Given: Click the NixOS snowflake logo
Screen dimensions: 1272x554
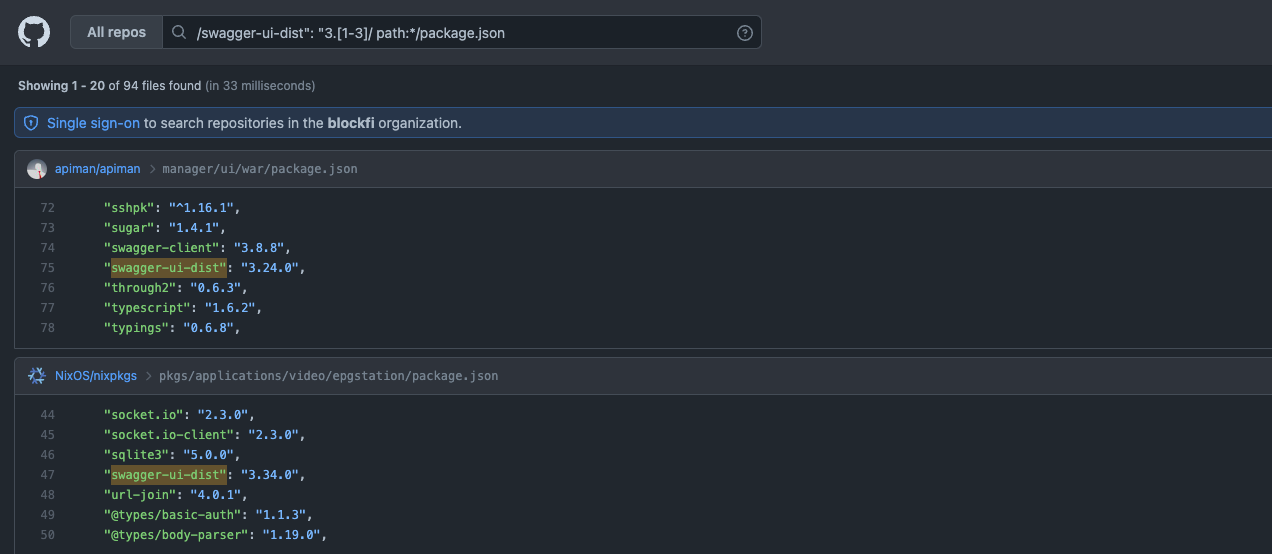Looking at the screenshot, I should (x=37, y=376).
